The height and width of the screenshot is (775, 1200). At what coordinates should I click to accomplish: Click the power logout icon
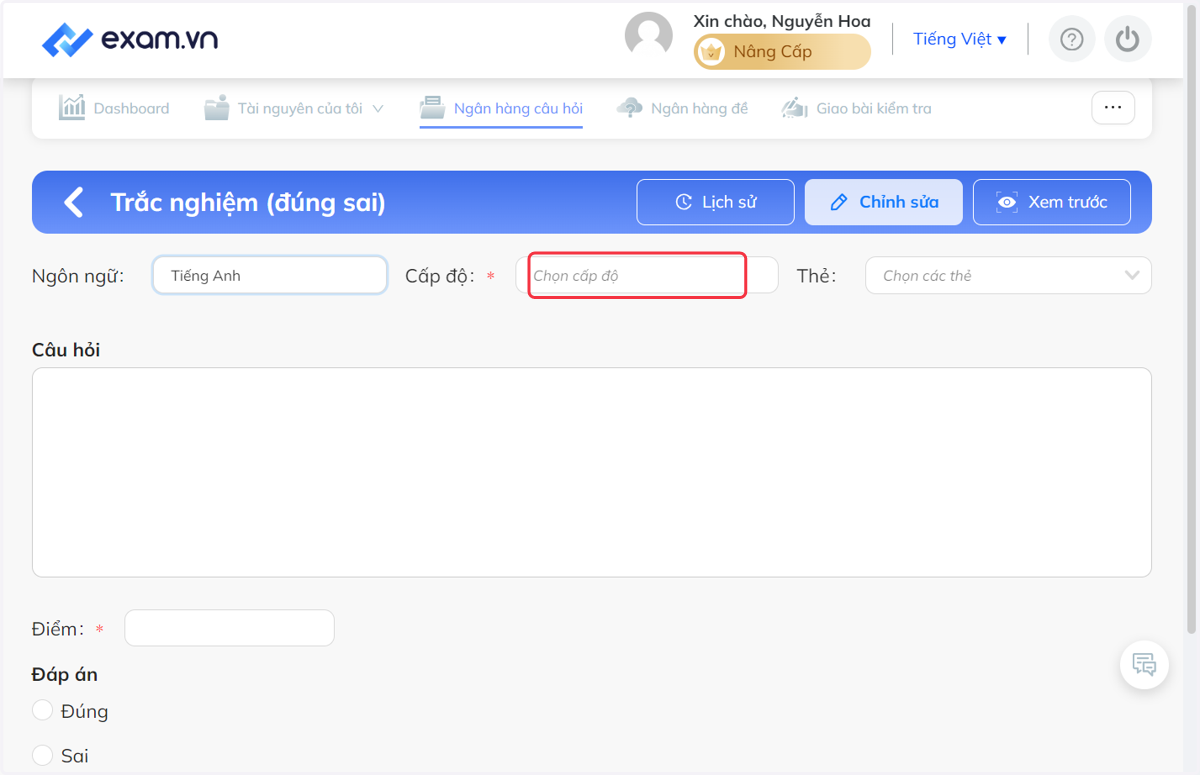click(1128, 39)
